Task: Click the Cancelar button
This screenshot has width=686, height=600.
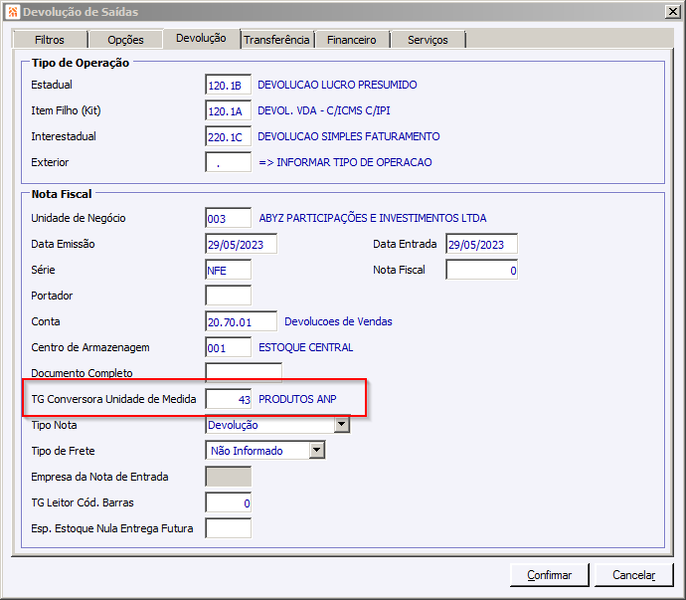Action: (634, 575)
